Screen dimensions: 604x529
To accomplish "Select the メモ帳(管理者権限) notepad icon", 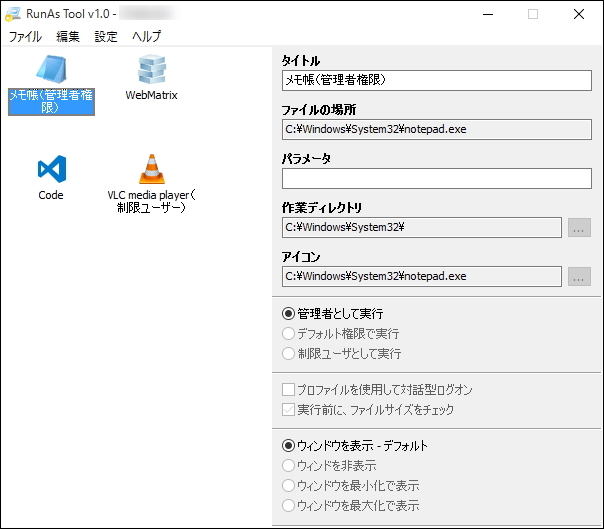I will 52,69.
